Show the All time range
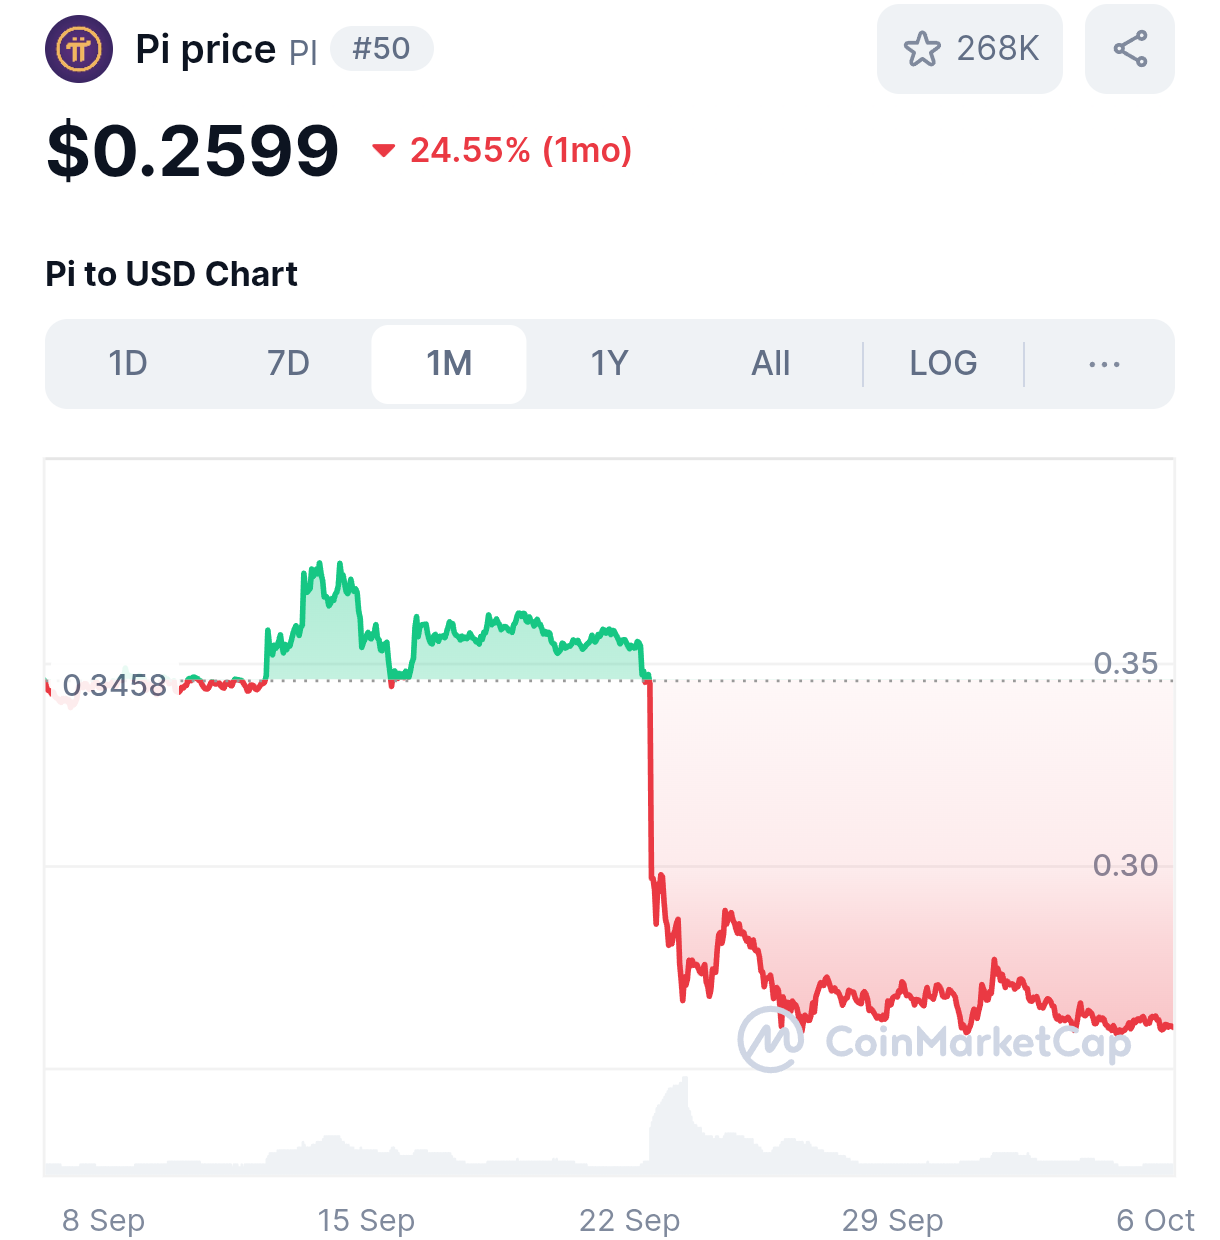Viewport: 1220px width, 1240px height. click(770, 364)
